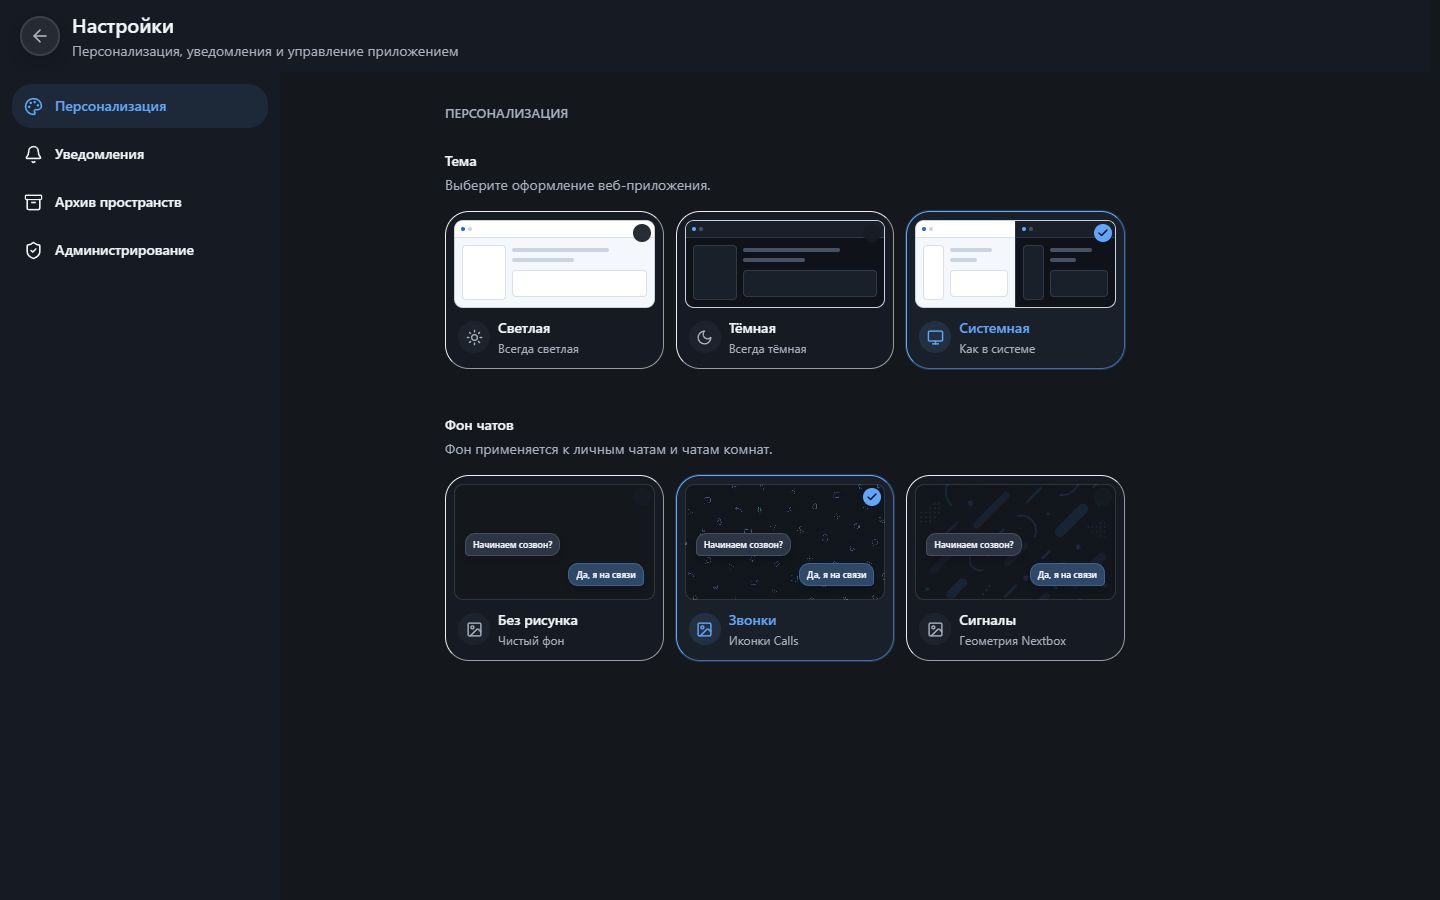Viewport: 1440px width, 900px height.
Task: Click the 'Чистый фон' caption
Action: [531, 641]
